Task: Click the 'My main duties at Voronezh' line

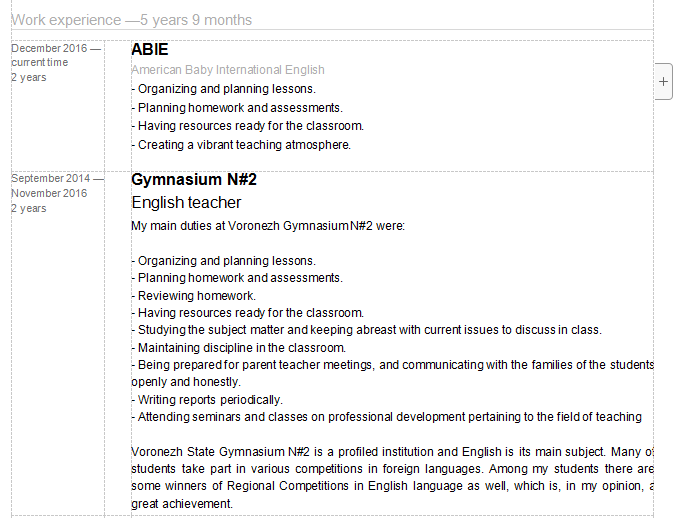Action: coord(267,226)
